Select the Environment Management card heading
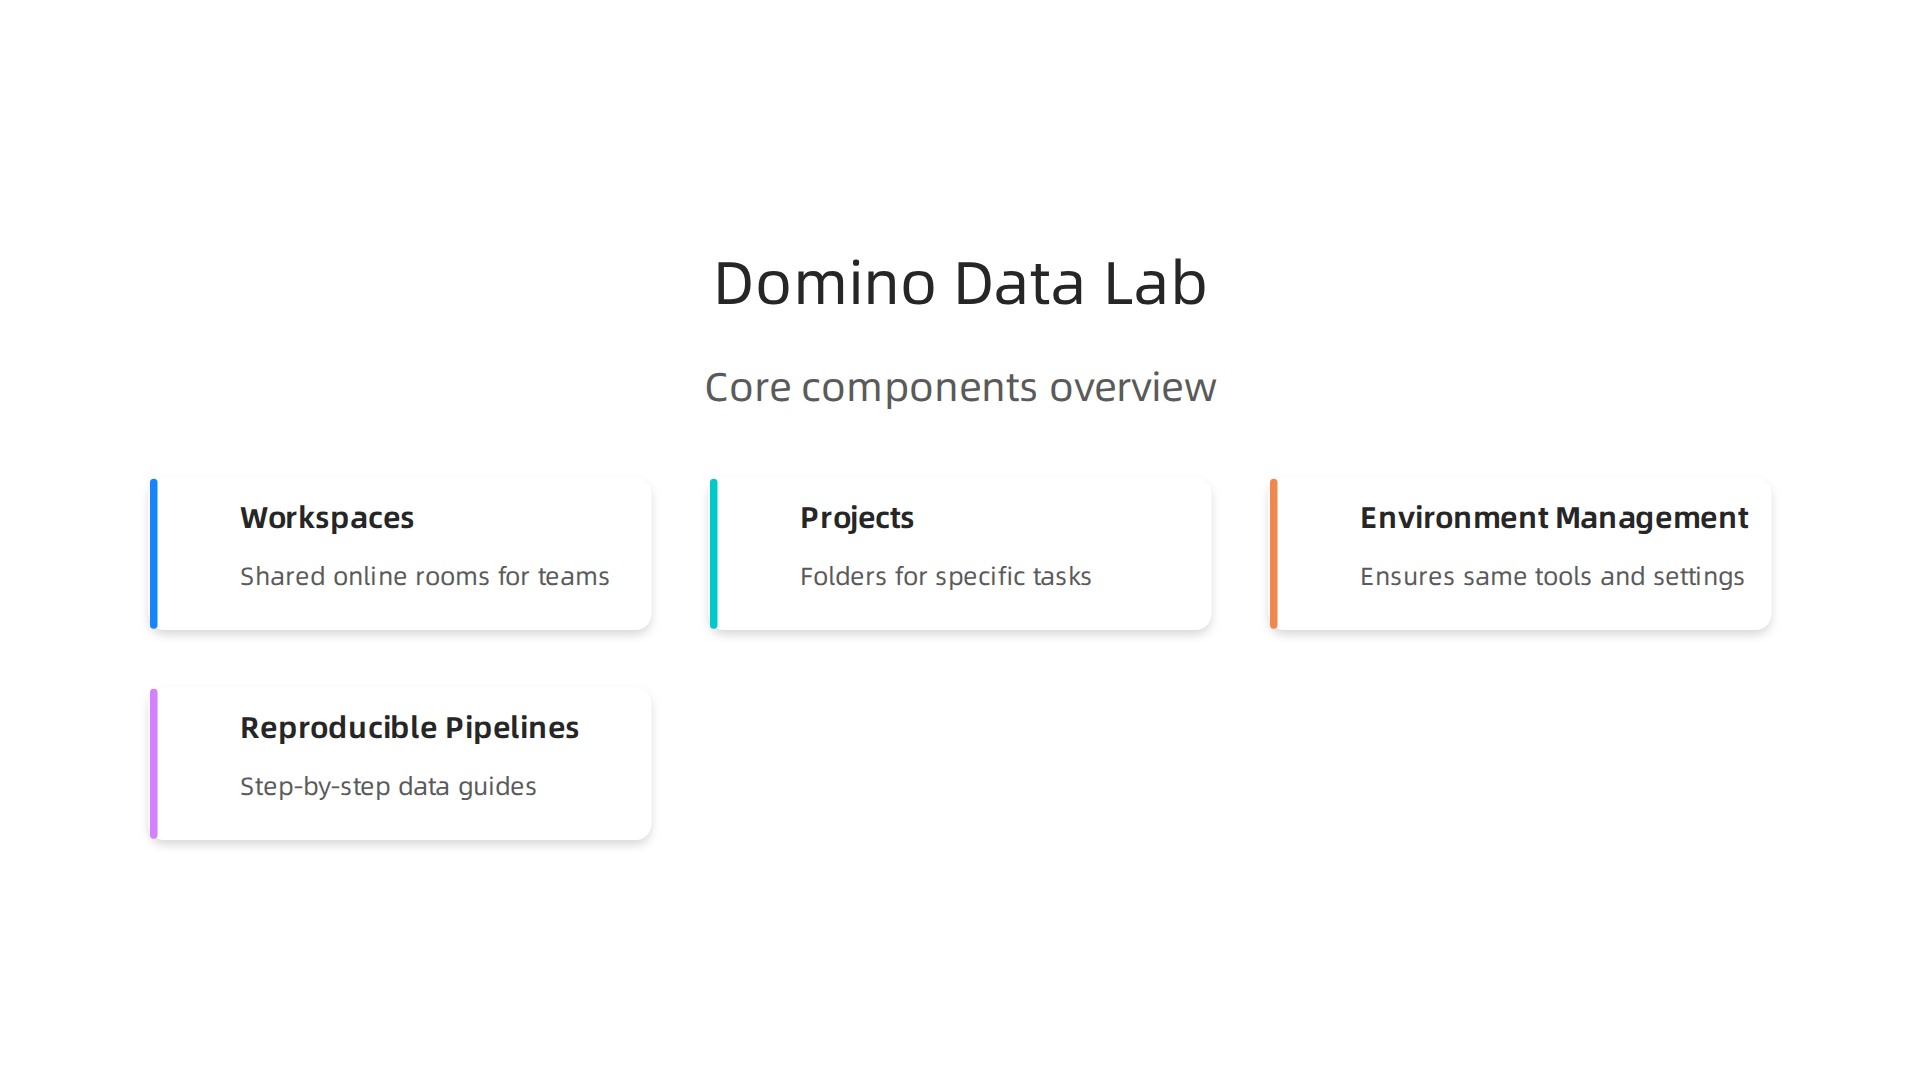This screenshot has height=1080, width=1920. click(1553, 518)
